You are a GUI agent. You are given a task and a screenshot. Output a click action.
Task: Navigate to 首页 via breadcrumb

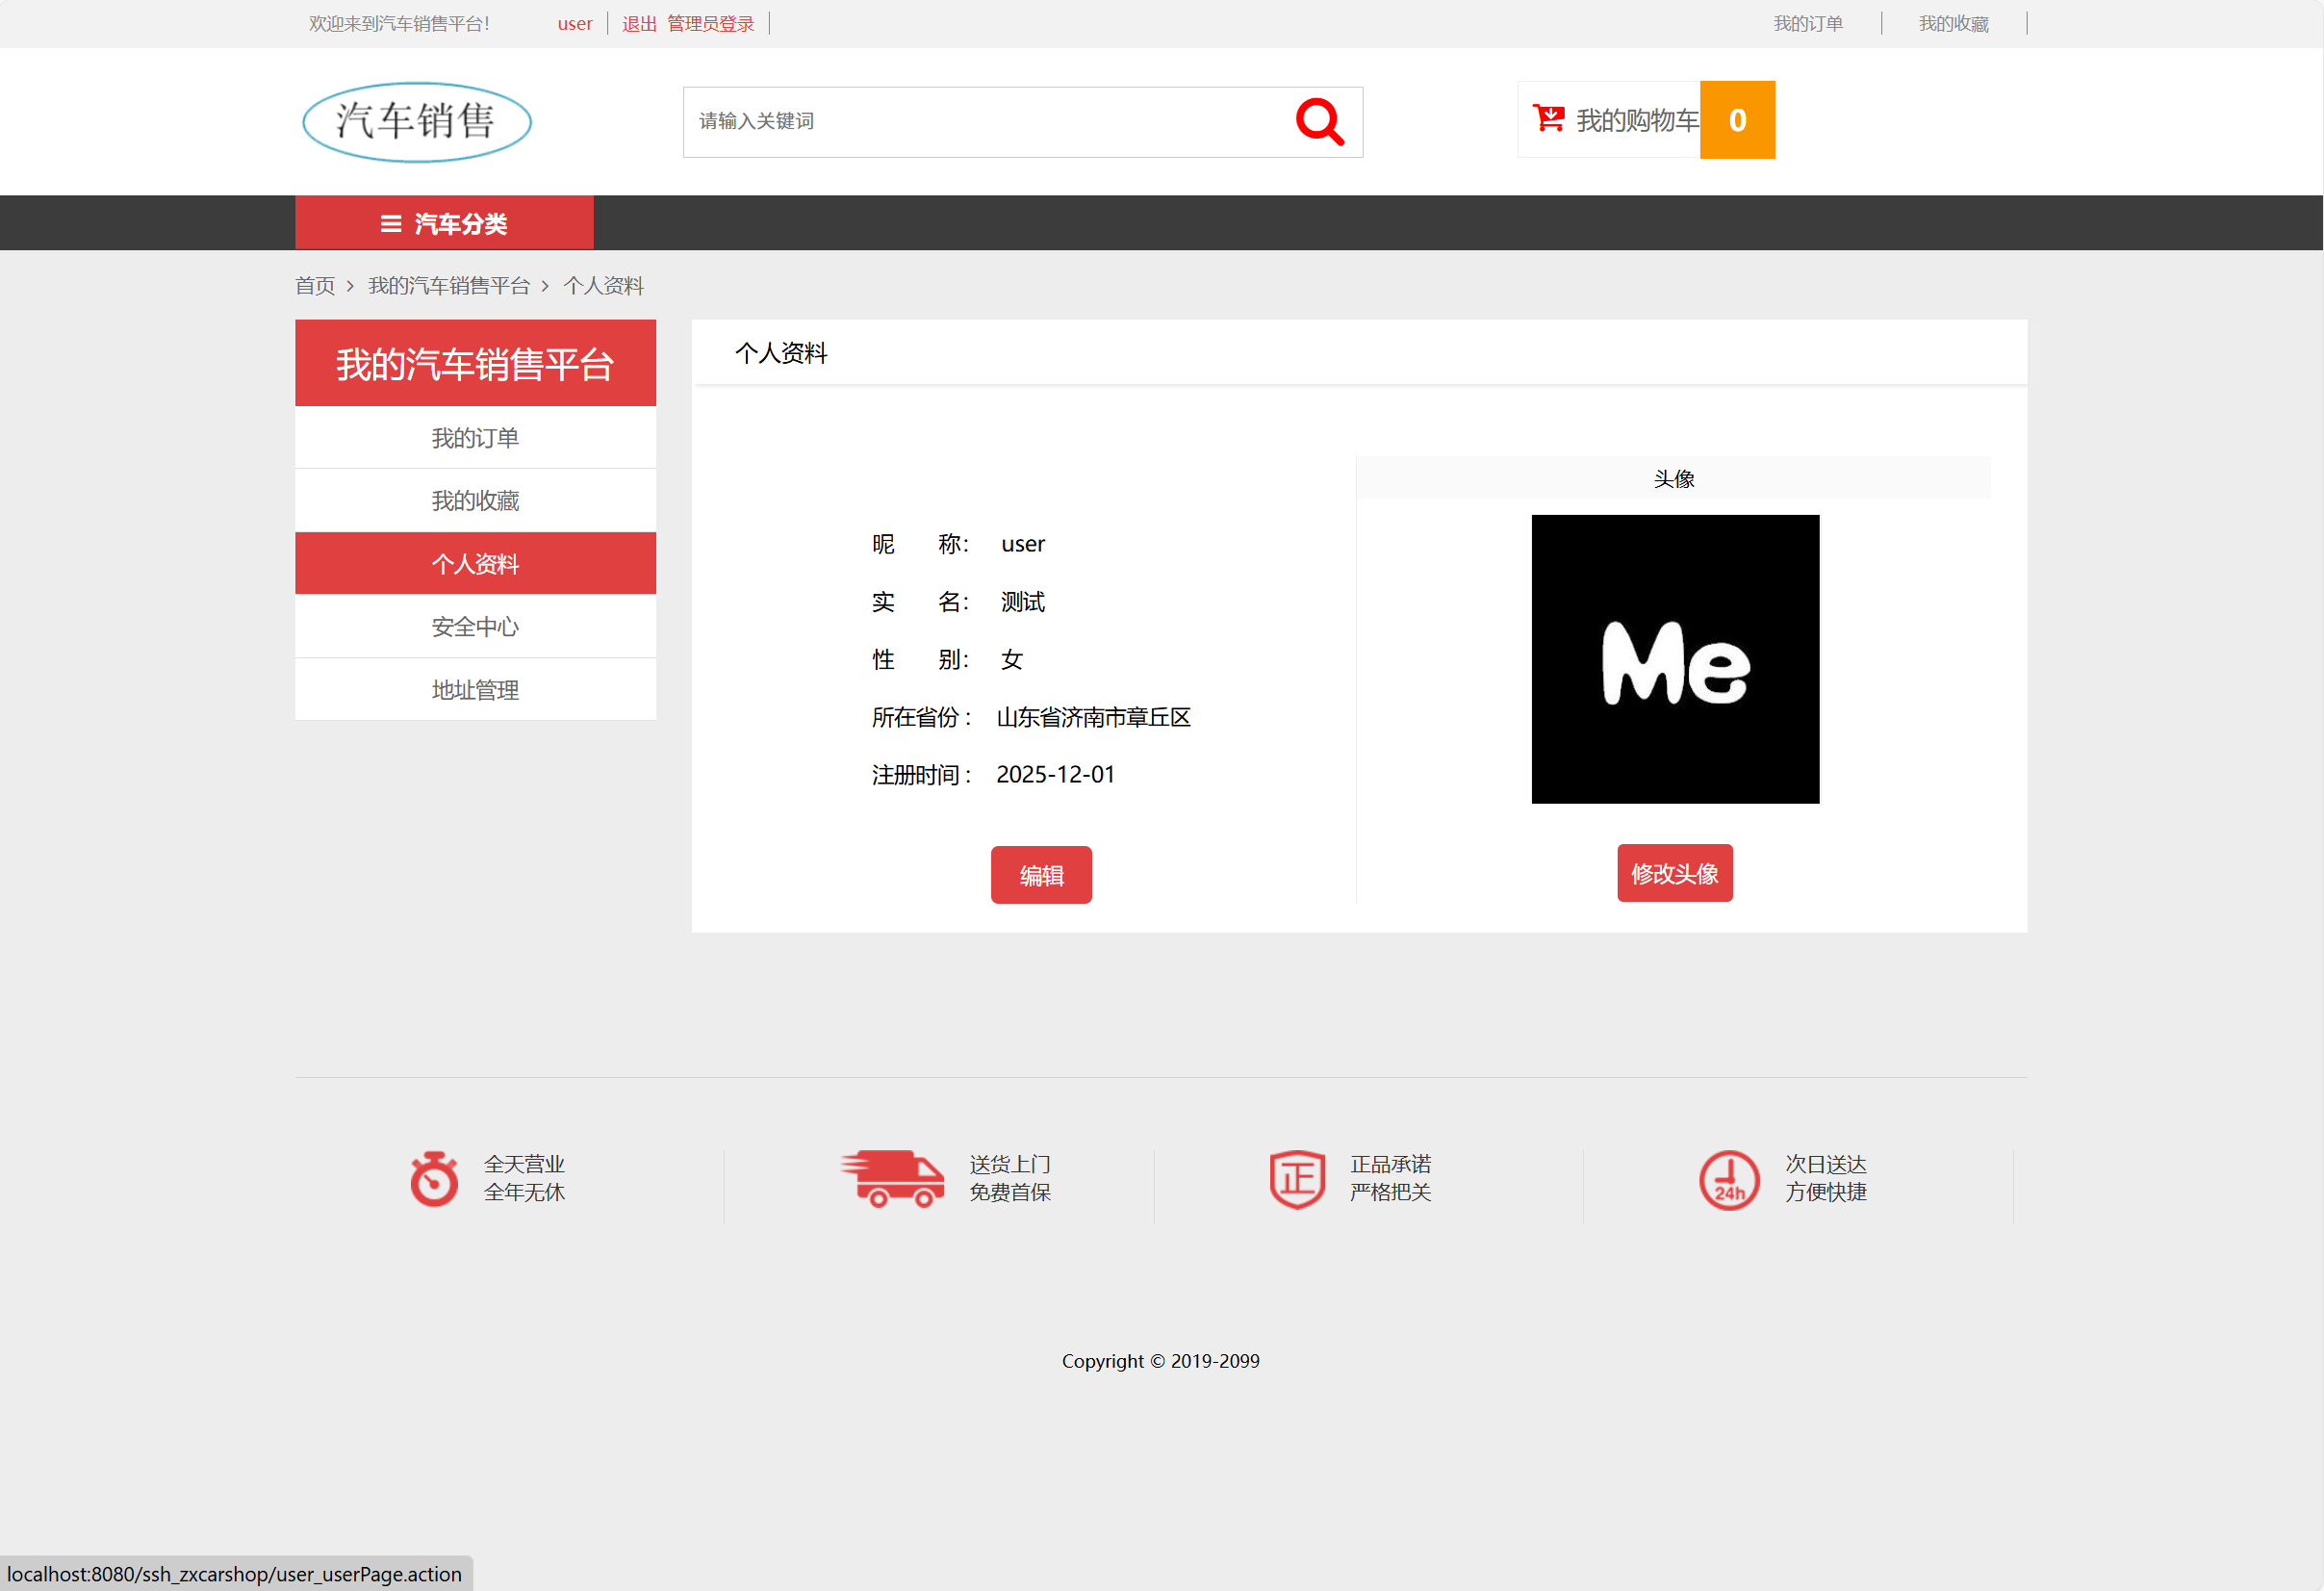314,286
